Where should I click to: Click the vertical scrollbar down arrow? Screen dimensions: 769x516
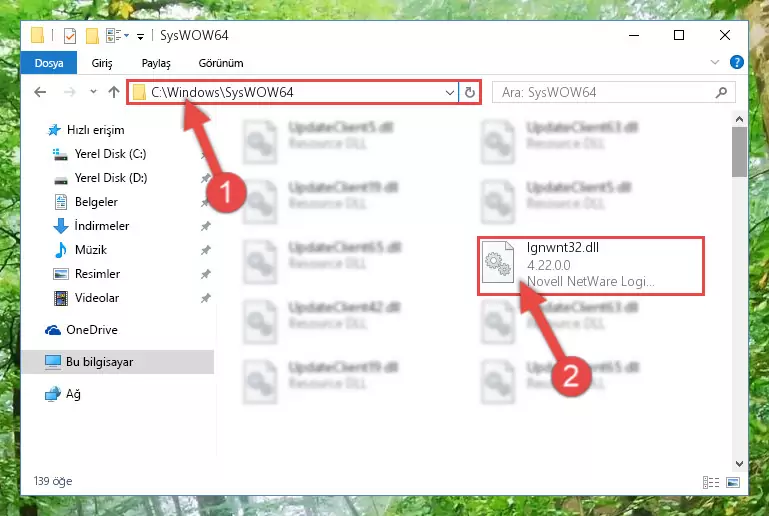pos(740,464)
